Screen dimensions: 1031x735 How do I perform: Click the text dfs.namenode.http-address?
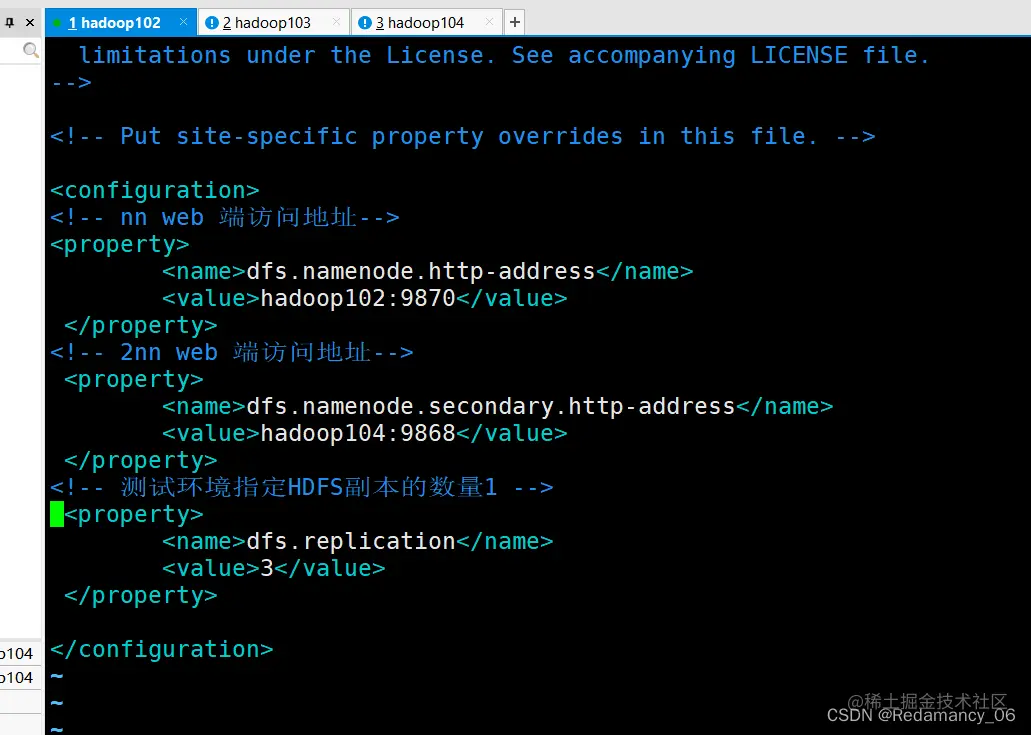(421, 272)
